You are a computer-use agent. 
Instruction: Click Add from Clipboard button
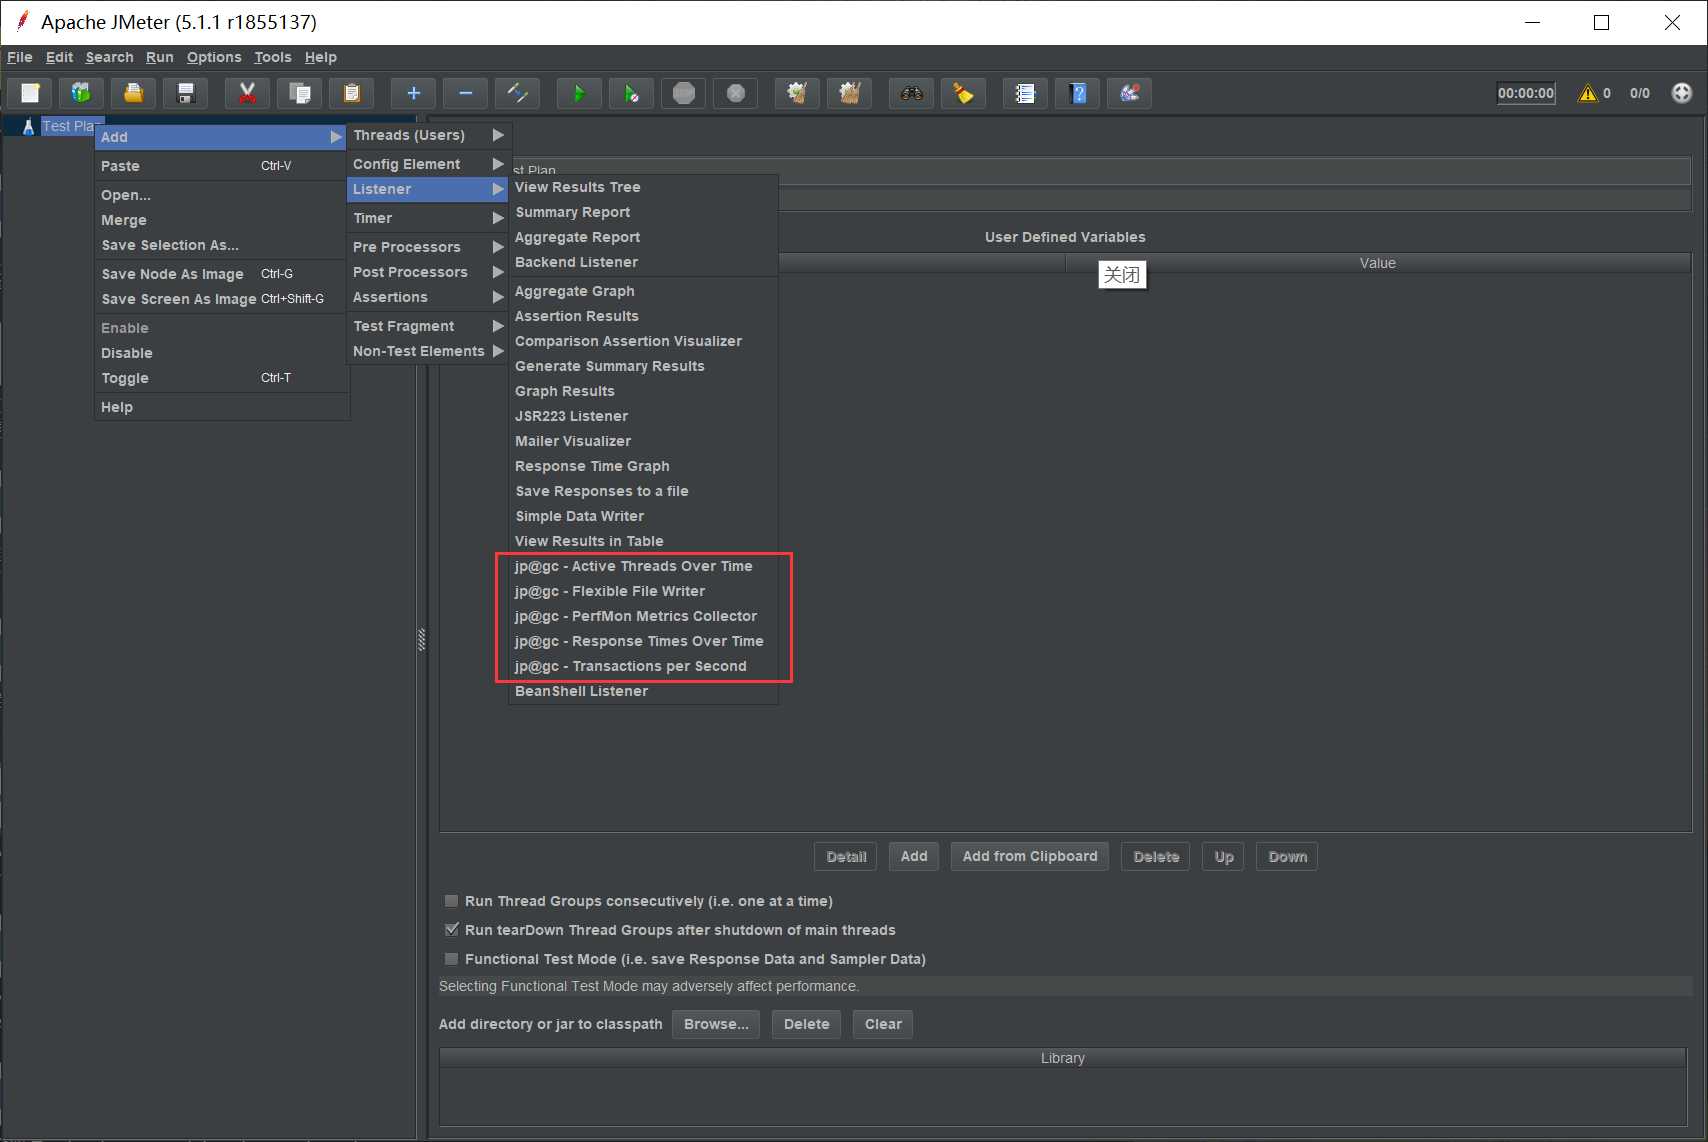(x=1030, y=857)
